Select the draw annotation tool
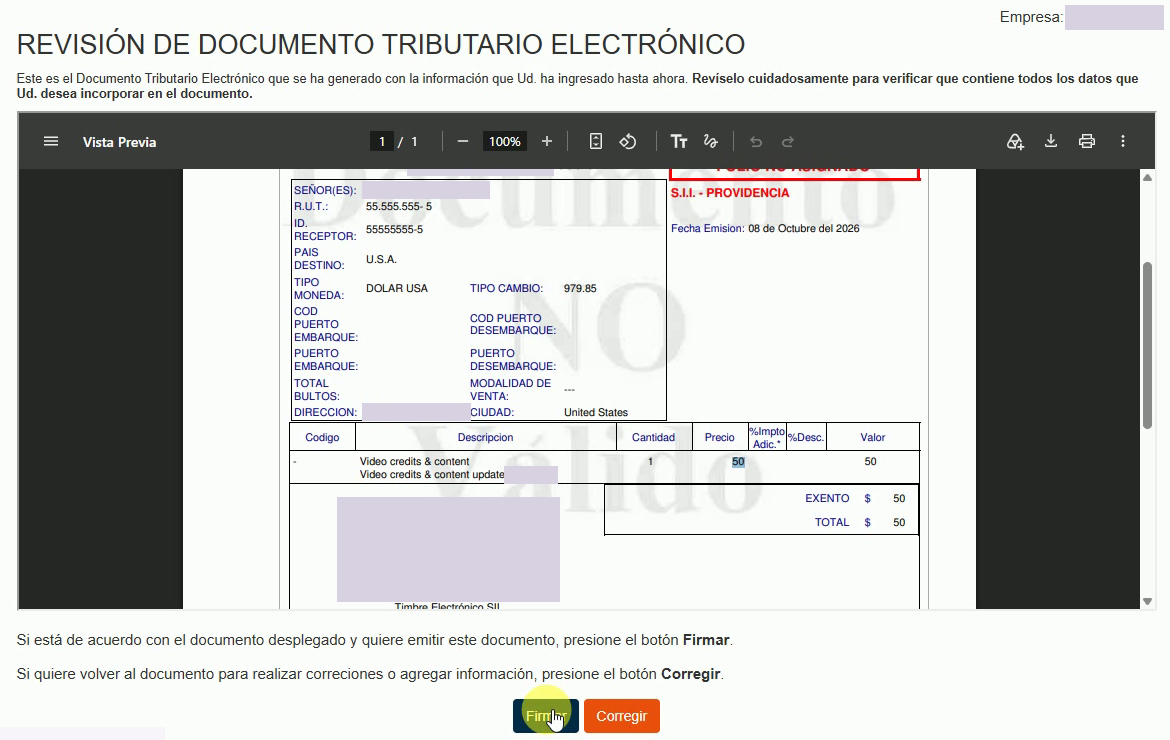The width and height of the screenshot is (1170, 740). pos(710,142)
